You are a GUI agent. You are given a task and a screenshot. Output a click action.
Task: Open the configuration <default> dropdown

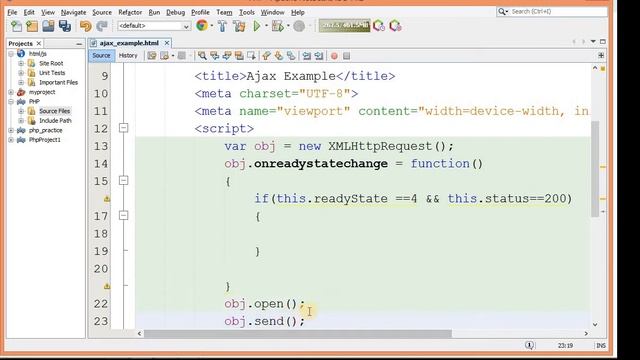[154, 26]
